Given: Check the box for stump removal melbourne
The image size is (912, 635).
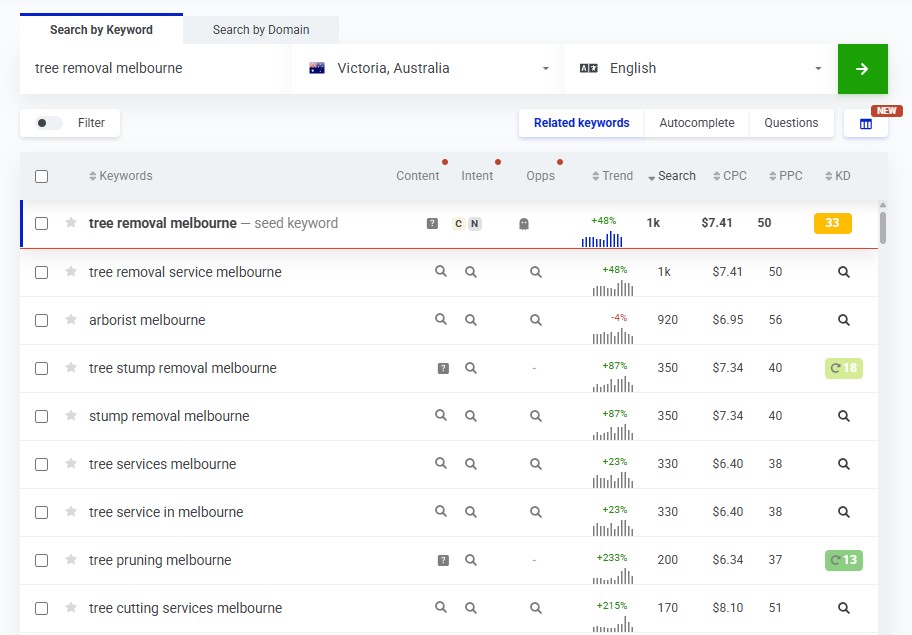Looking at the screenshot, I should tap(41, 416).
